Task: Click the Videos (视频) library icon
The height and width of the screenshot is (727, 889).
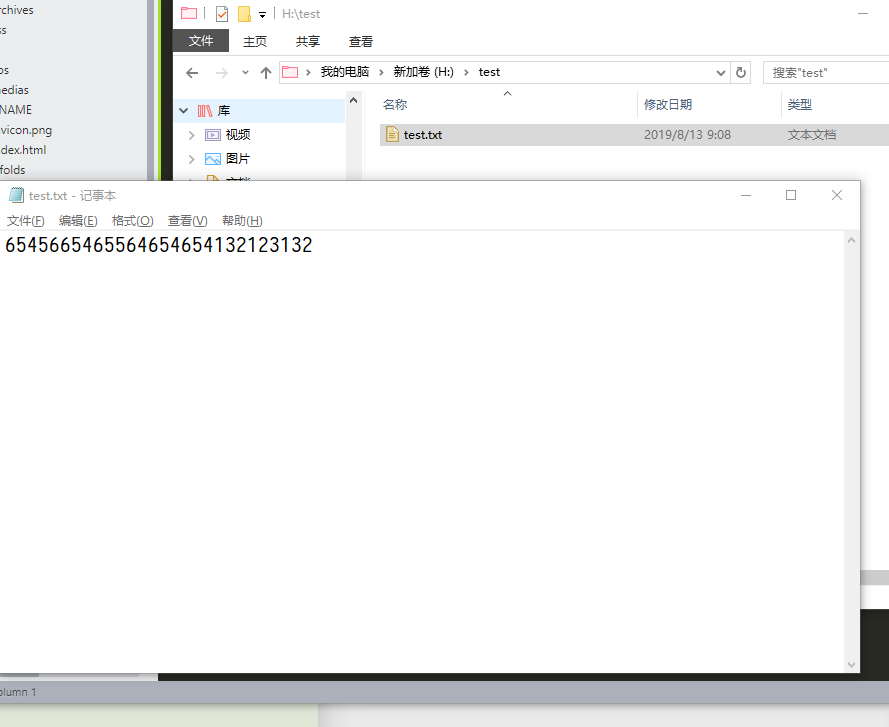Action: 213,135
